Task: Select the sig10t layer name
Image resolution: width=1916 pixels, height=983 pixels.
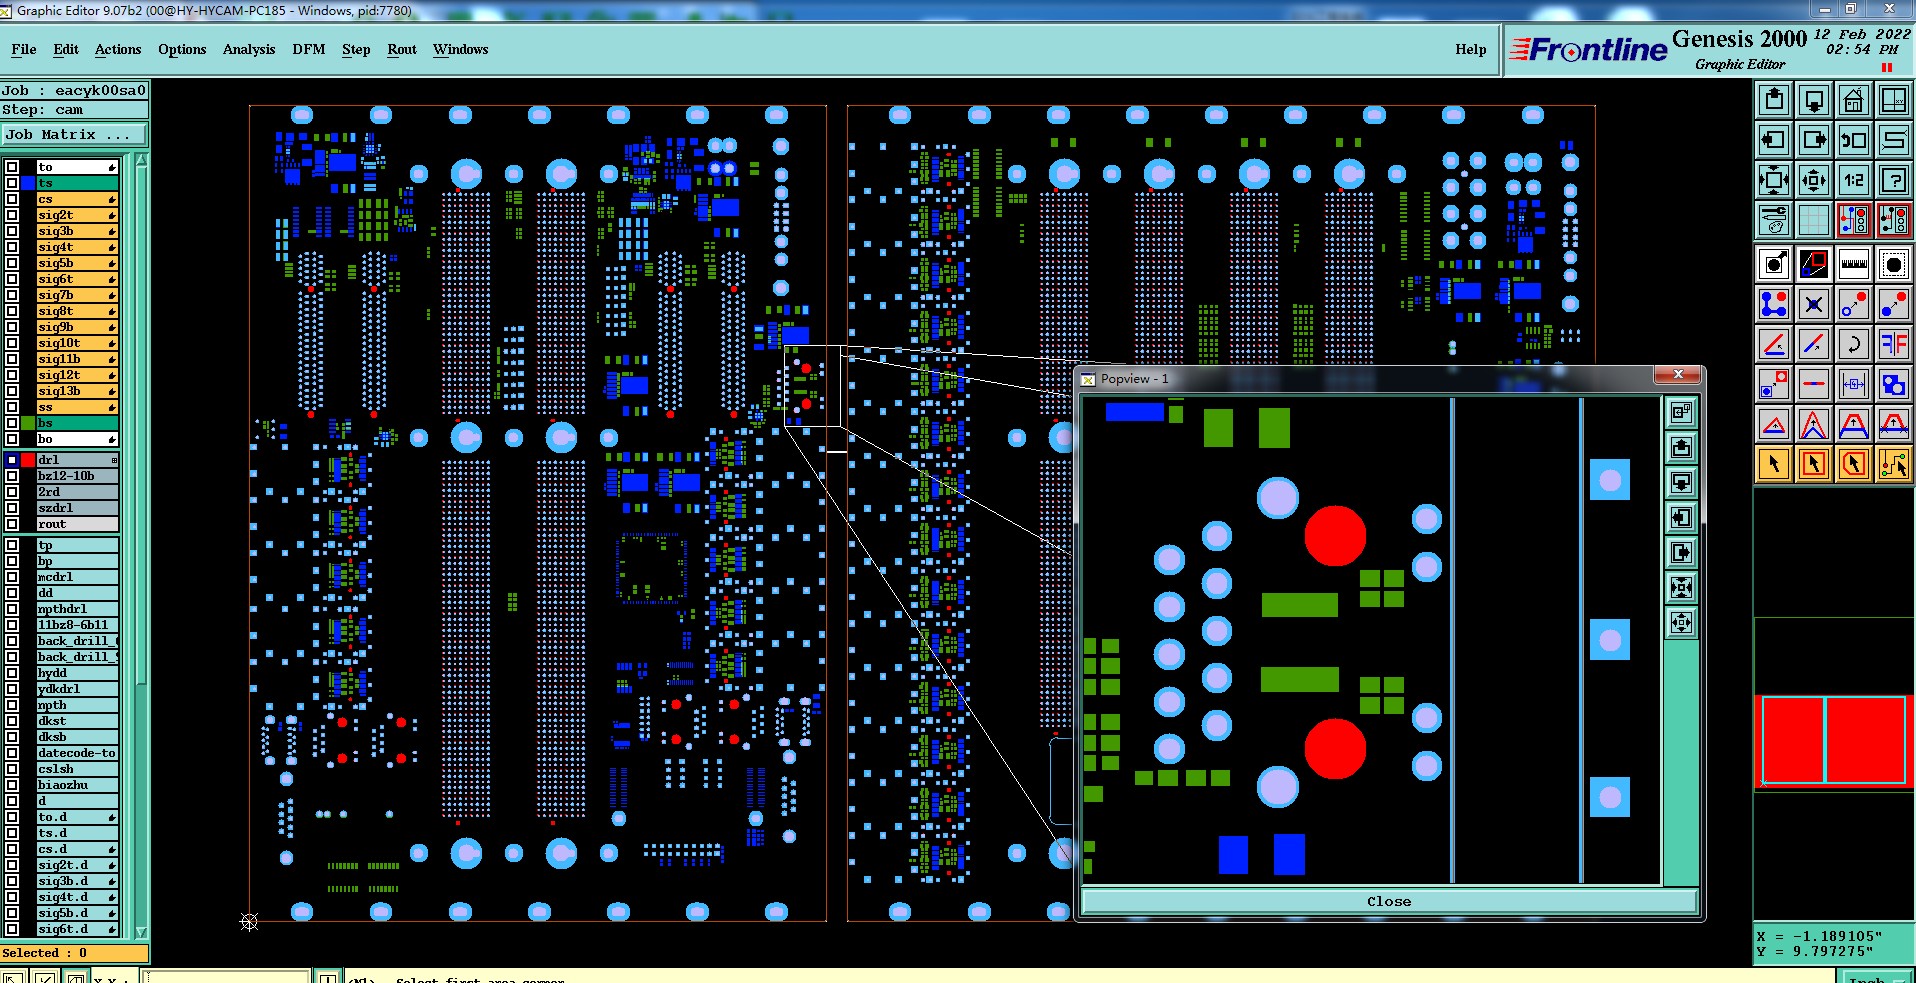Action: [78, 343]
